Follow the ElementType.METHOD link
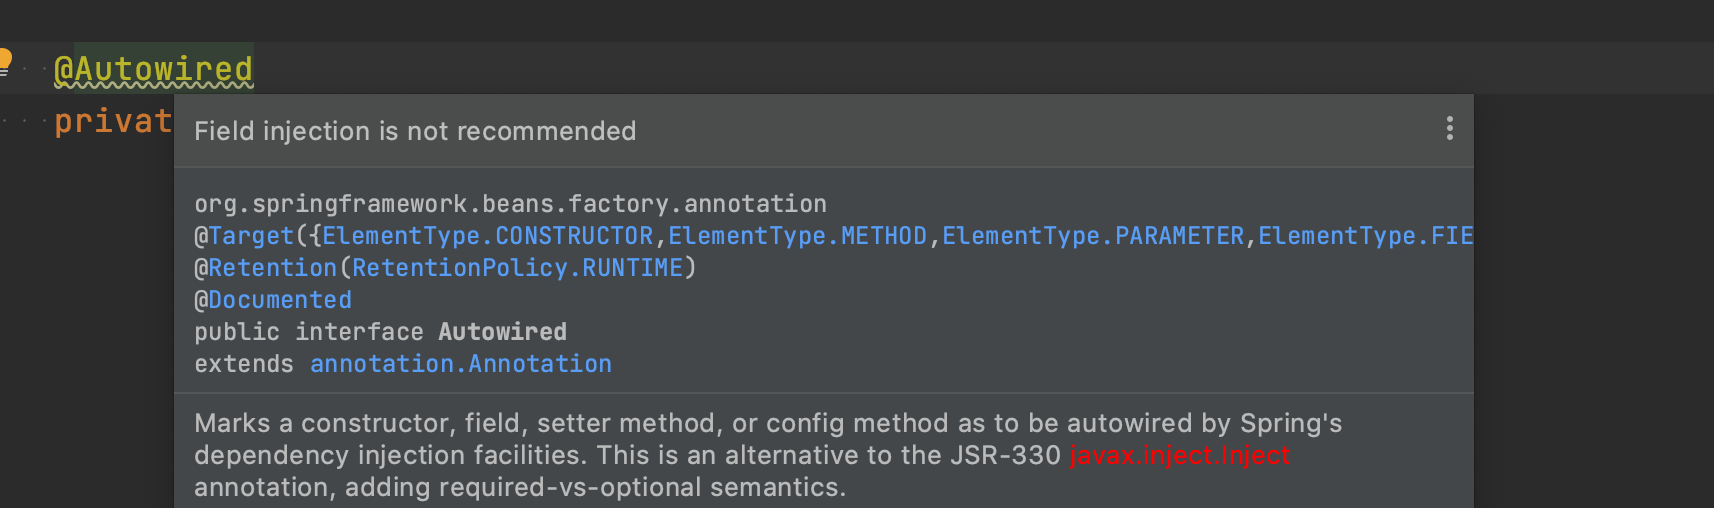The image size is (1714, 508). click(x=797, y=236)
